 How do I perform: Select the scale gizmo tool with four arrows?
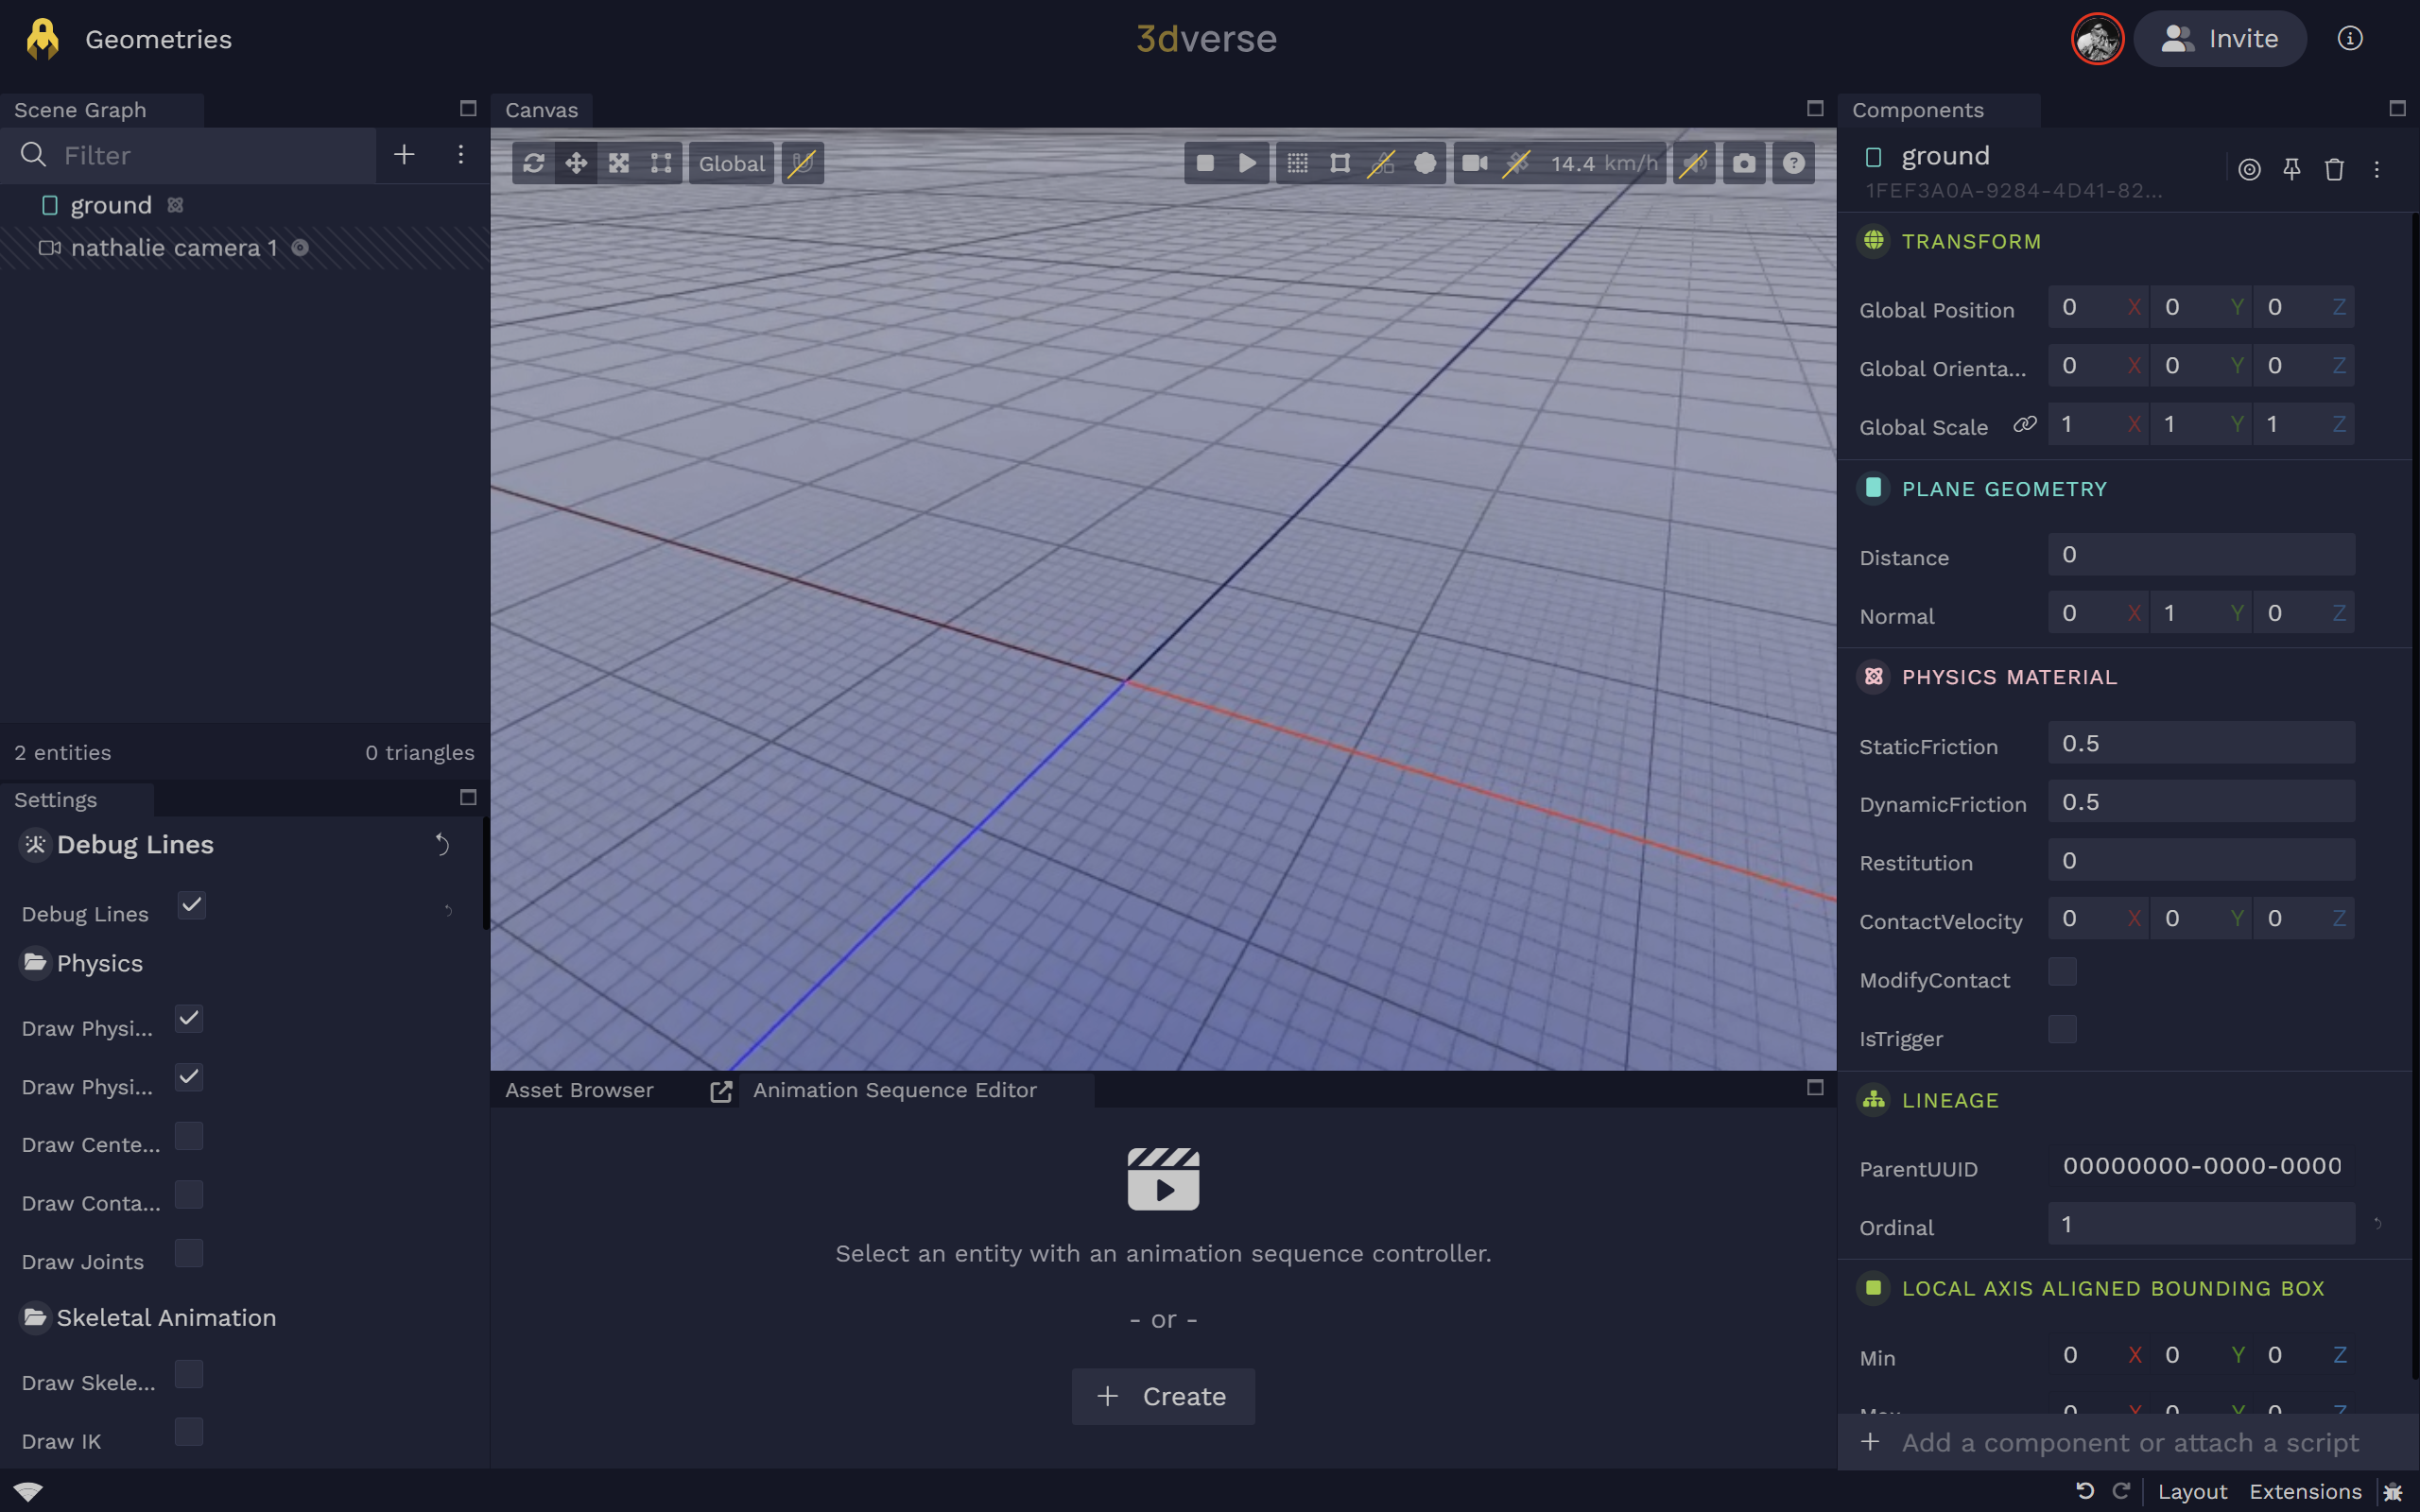[x=619, y=163]
